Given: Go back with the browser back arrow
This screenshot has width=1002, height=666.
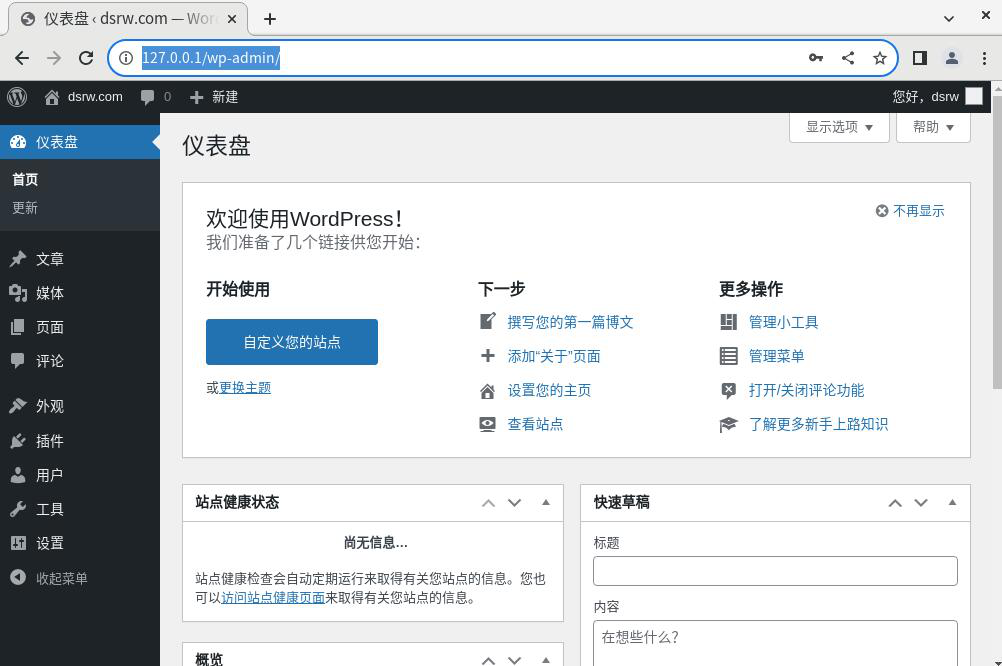Looking at the screenshot, I should click(x=22, y=58).
